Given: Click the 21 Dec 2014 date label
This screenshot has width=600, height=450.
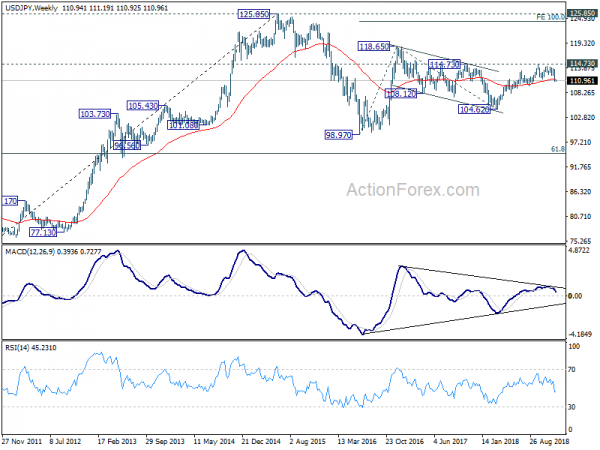Looking at the screenshot, I should point(261,441).
